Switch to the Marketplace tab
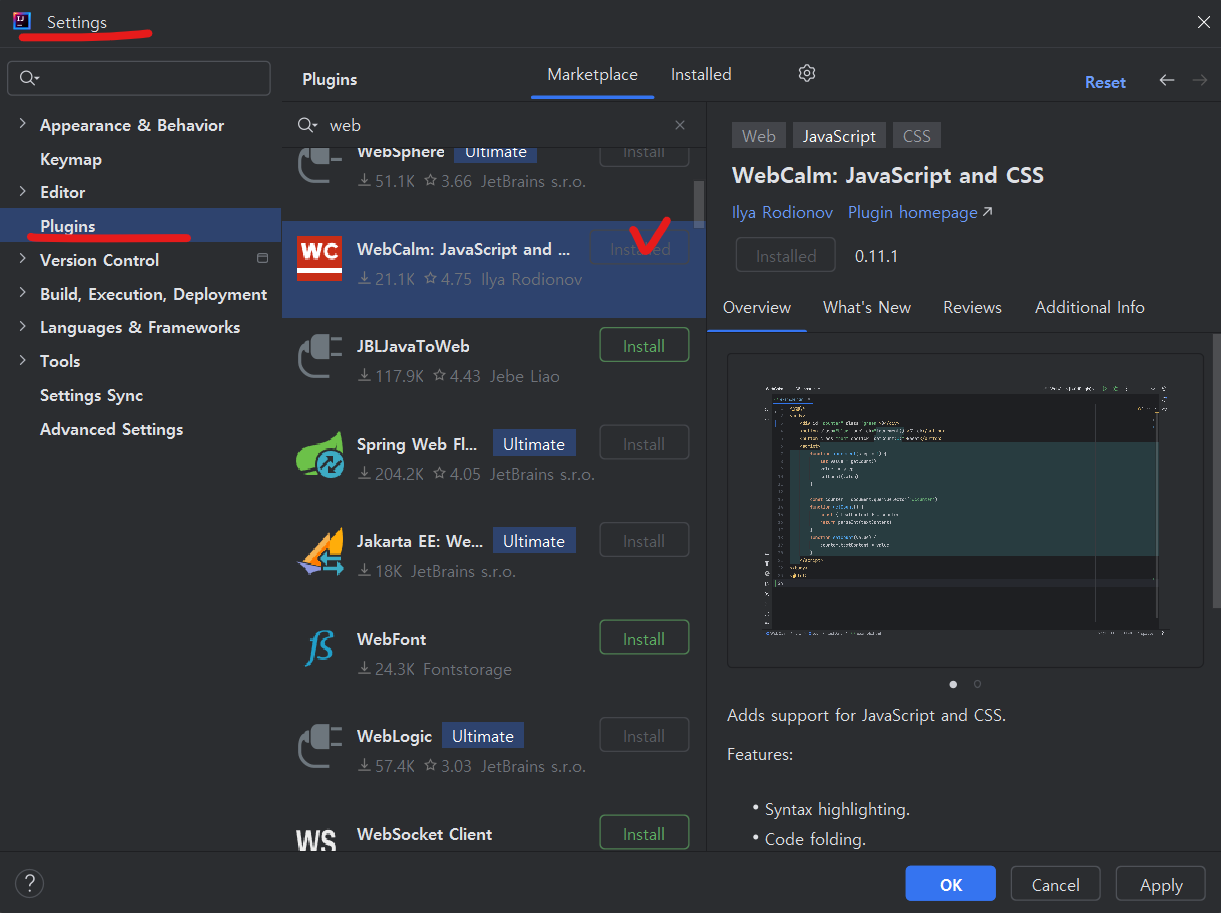Image resolution: width=1221 pixels, height=913 pixels. (x=592, y=75)
